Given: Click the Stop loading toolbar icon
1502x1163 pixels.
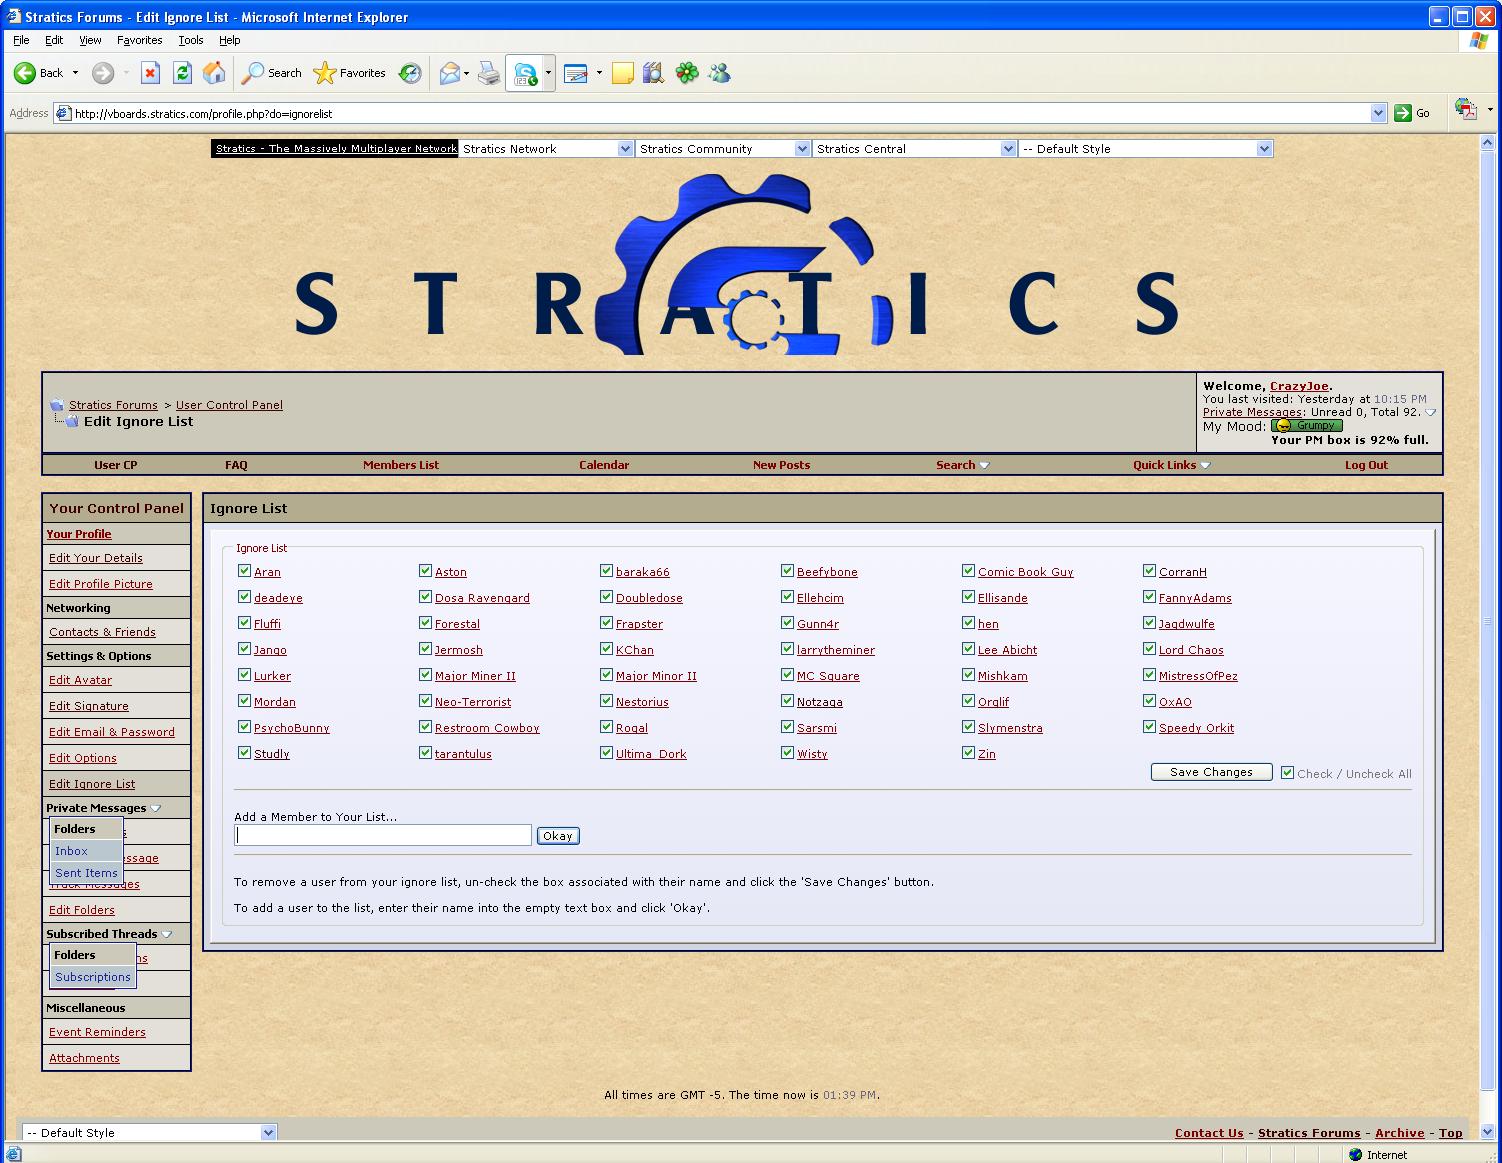Looking at the screenshot, I should pos(150,73).
